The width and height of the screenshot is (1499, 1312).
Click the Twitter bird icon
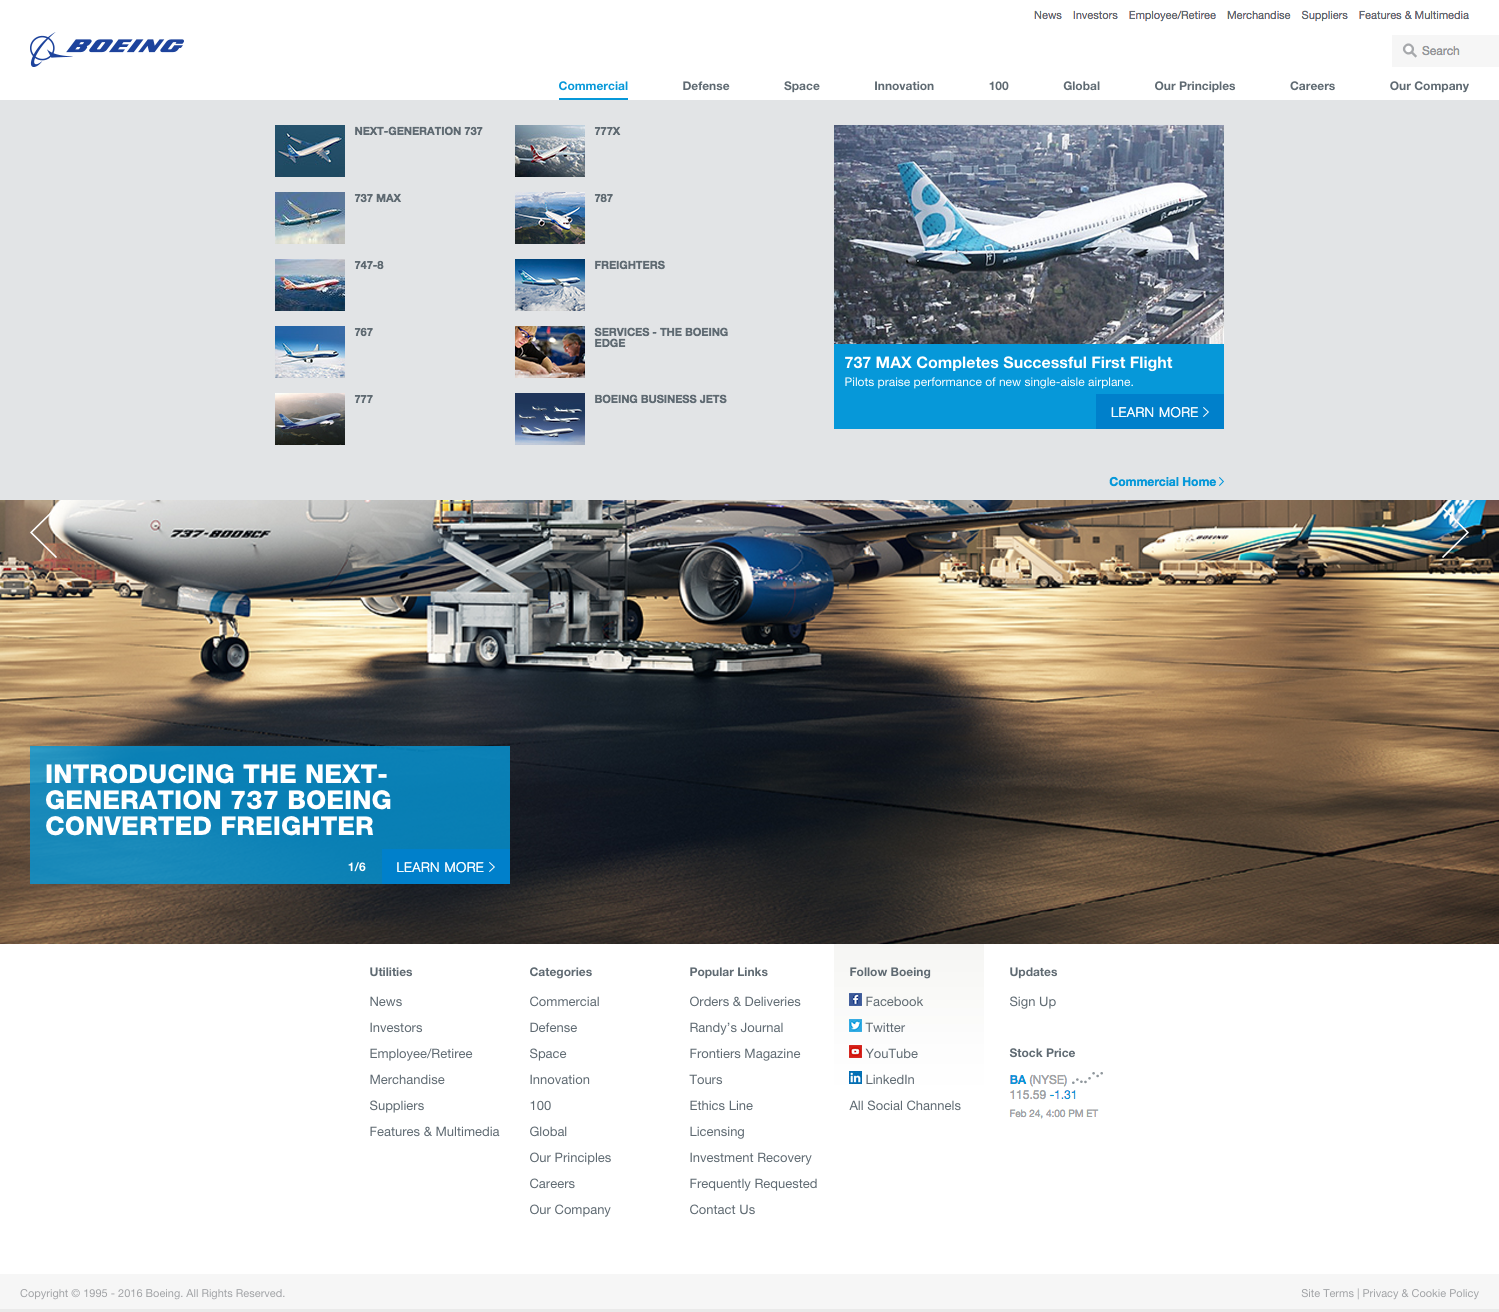(x=856, y=1025)
